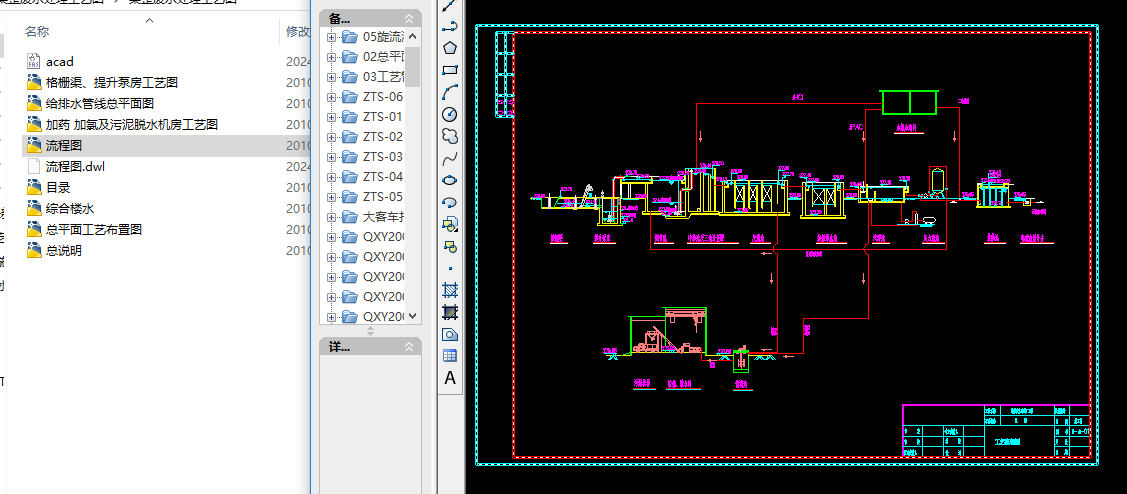Screen dimensions: 1127x494
Task: Click the 目录 drawing file icon
Action: (x=34, y=188)
